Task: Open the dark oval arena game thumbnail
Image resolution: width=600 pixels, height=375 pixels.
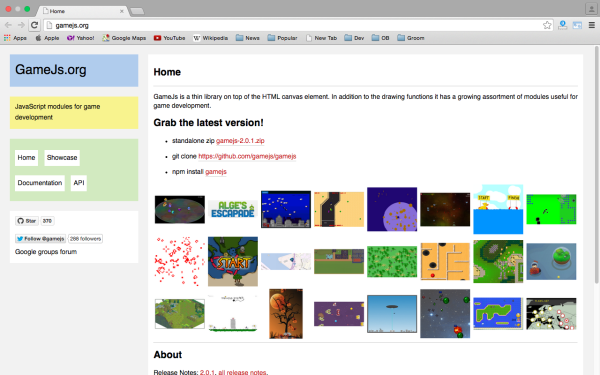Action: 180,209
